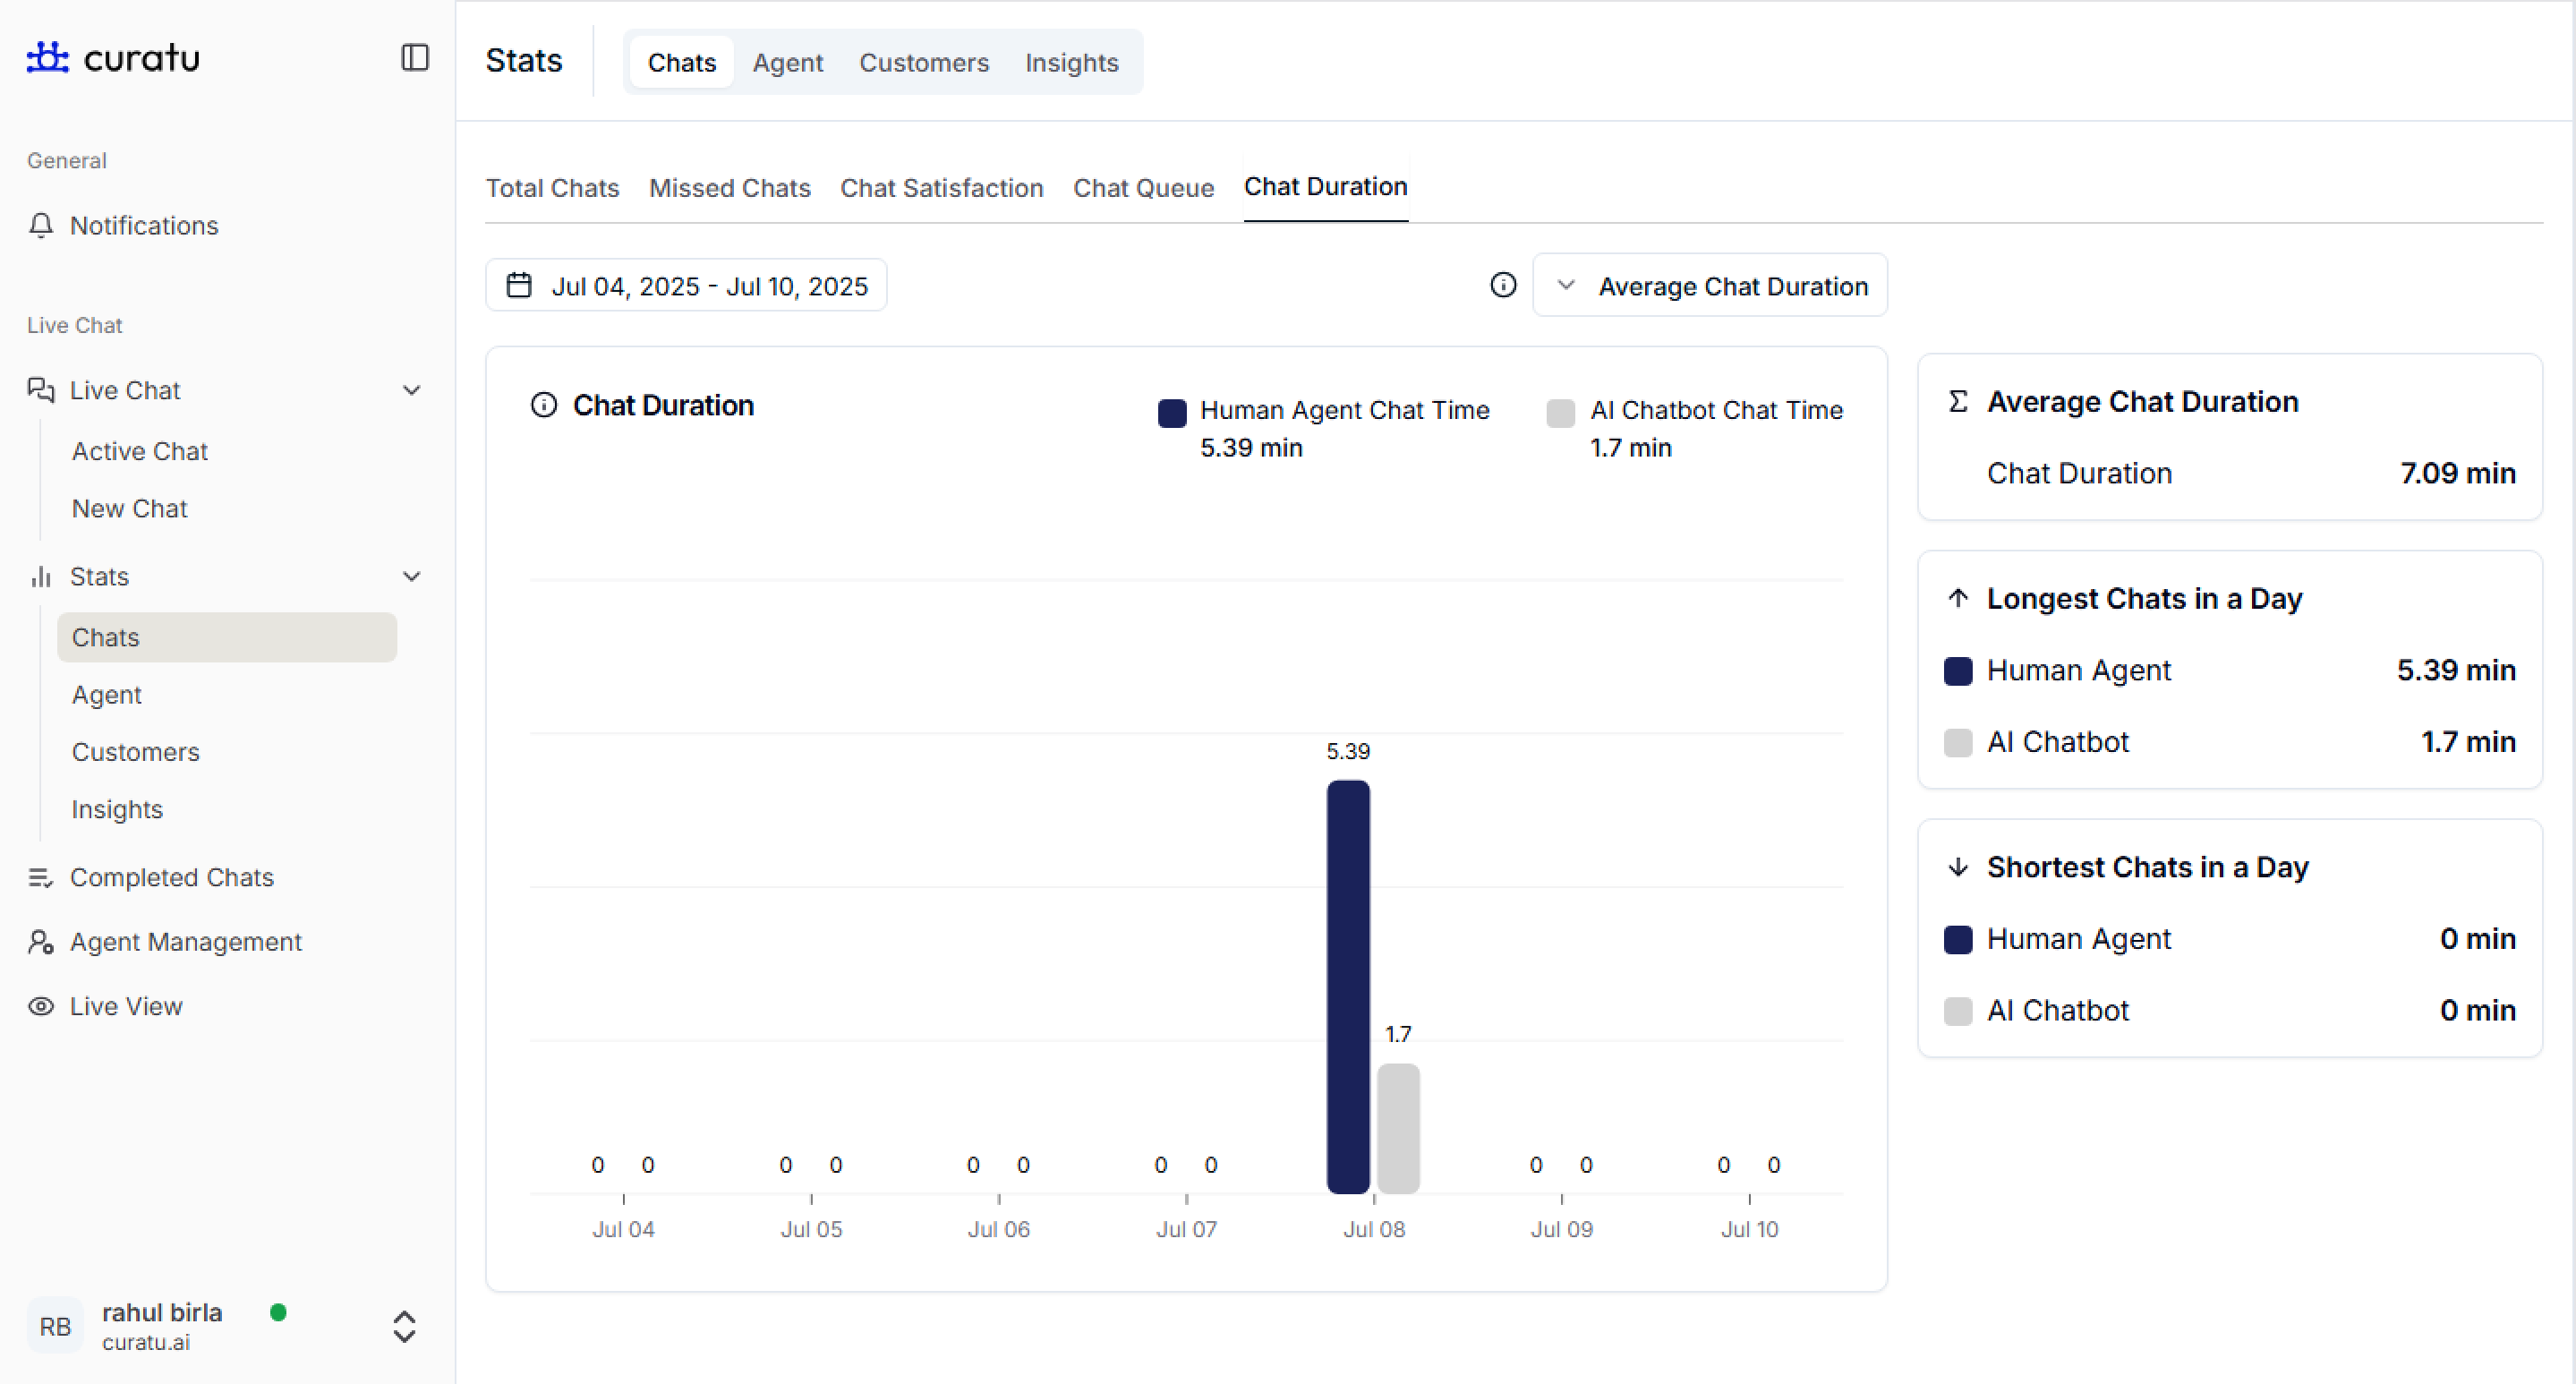Click the Completed Chats list icon

point(41,877)
